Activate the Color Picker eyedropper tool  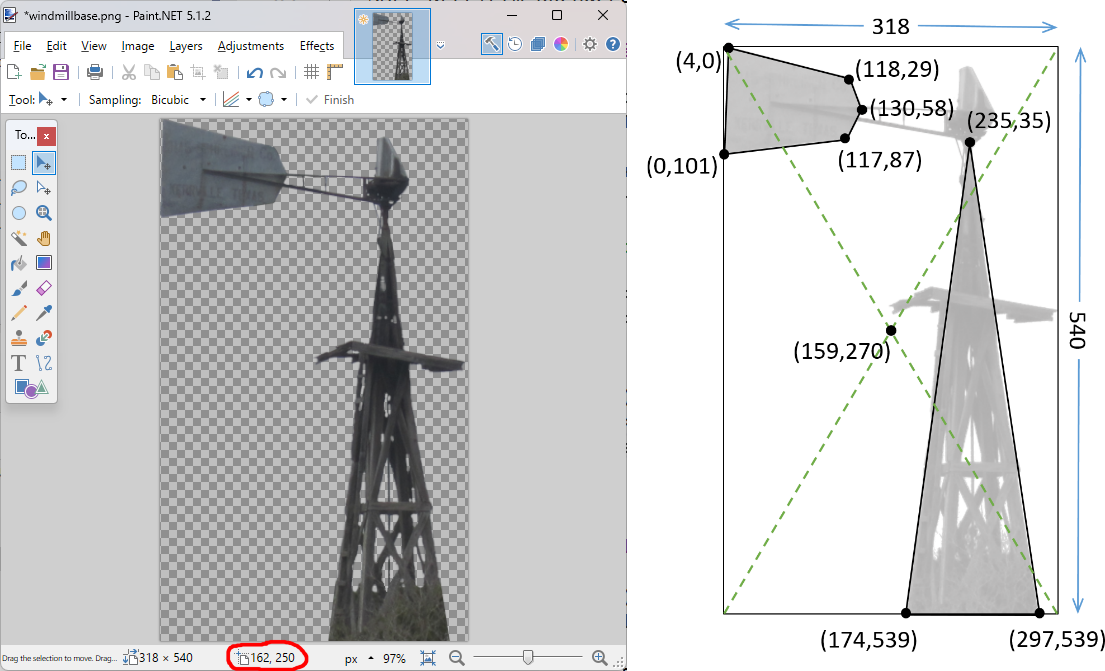click(44, 313)
